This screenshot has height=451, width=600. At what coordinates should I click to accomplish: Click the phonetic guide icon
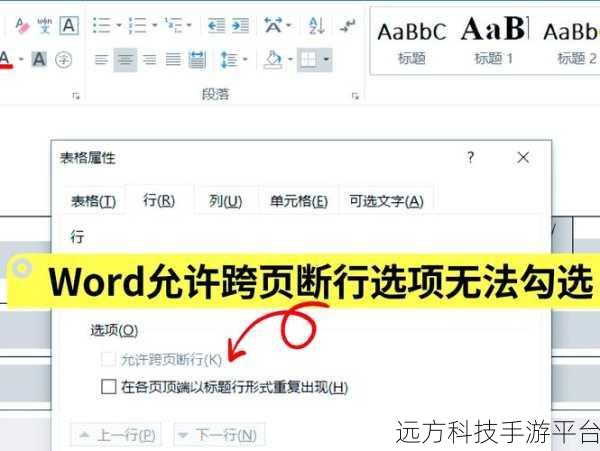tap(45, 26)
